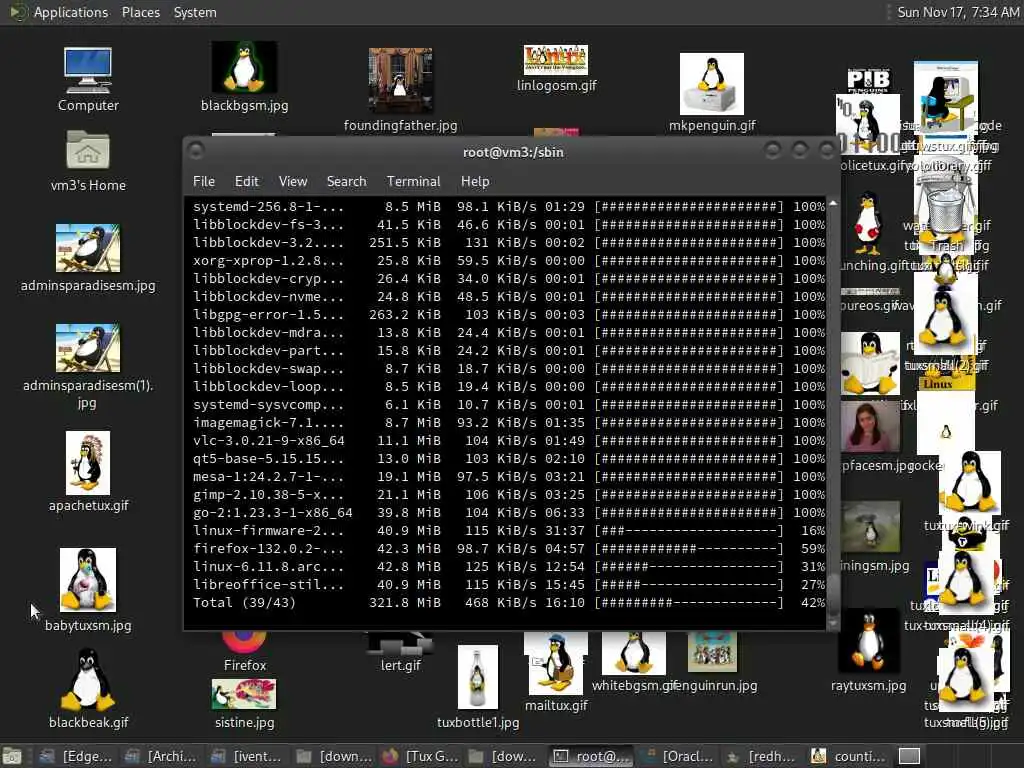The image size is (1024, 768).
Task: Click the systemd-256.8-1 line
Action: click(x=509, y=207)
